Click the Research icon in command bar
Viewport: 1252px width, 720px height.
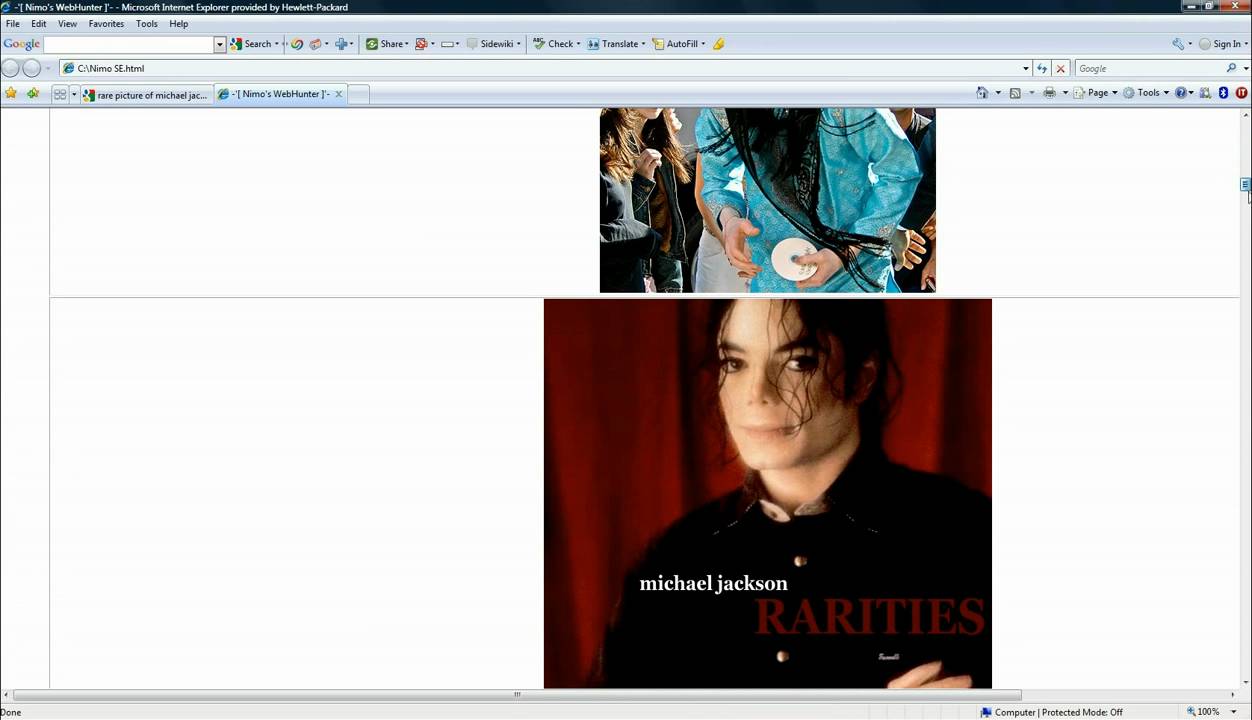point(1205,93)
